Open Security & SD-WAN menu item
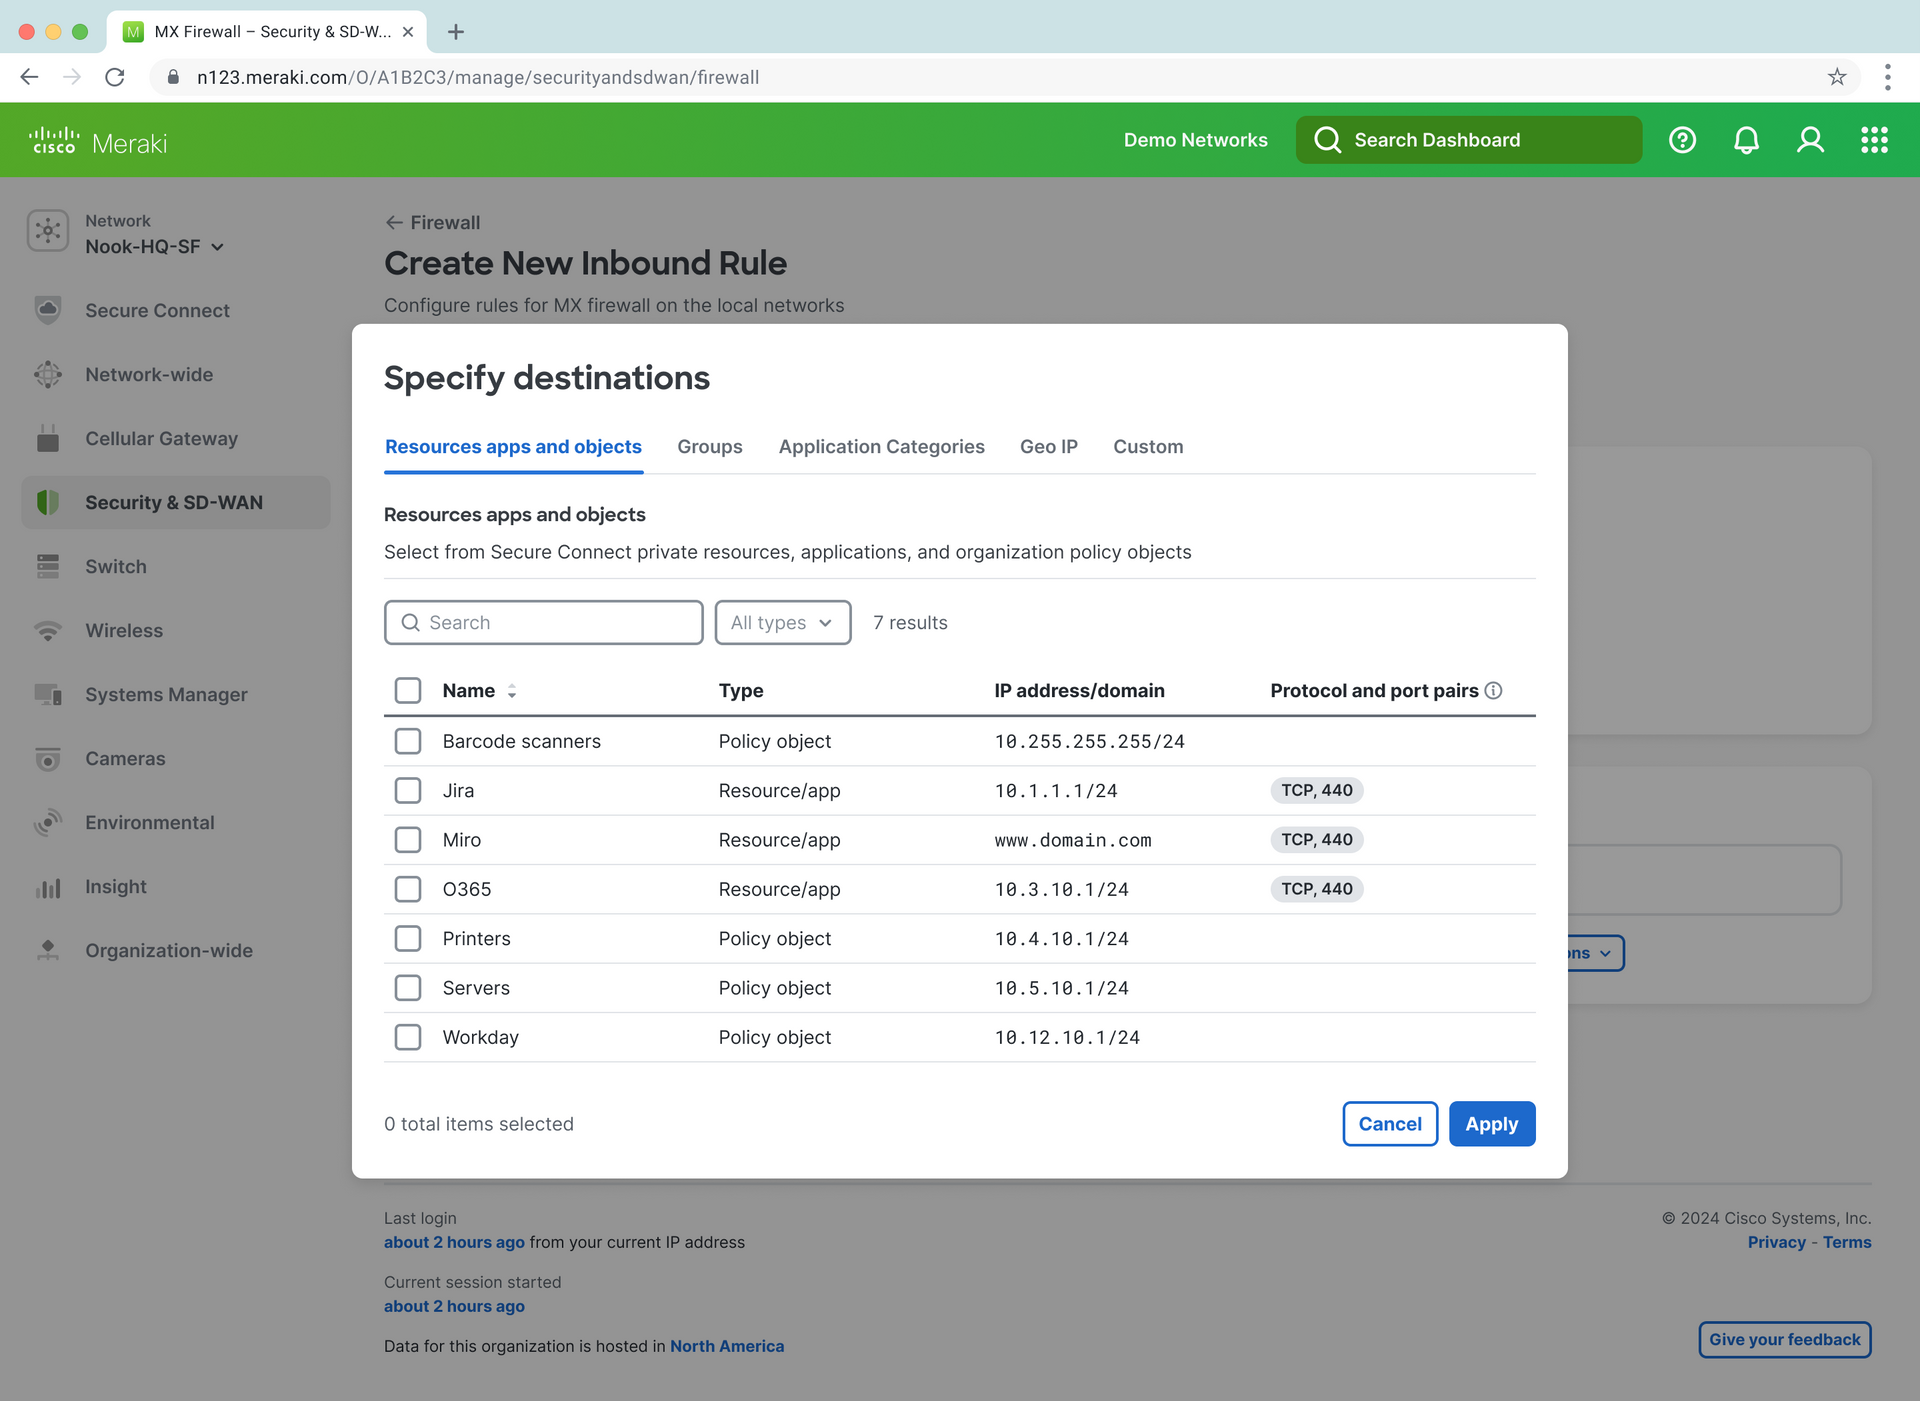 click(x=176, y=503)
